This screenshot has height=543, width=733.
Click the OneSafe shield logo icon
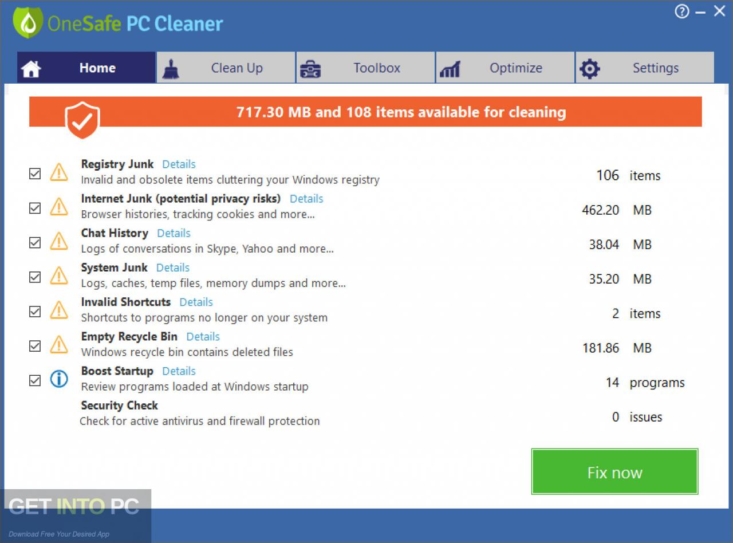tap(28, 23)
